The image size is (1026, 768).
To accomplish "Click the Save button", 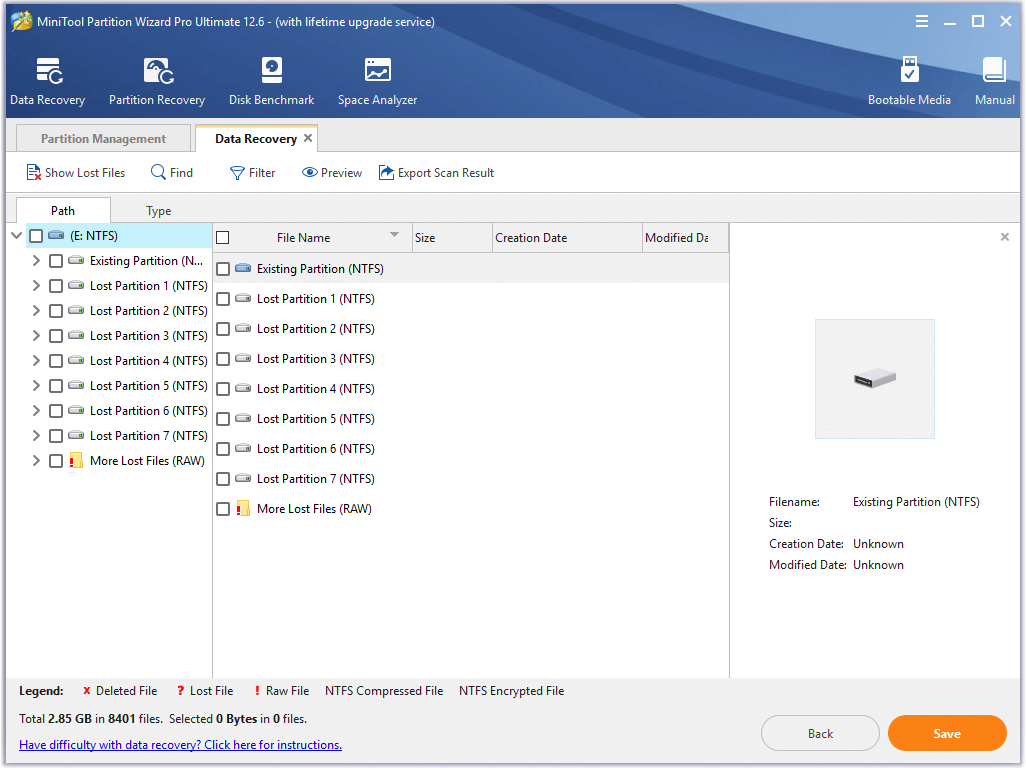I will tap(947, 733).
